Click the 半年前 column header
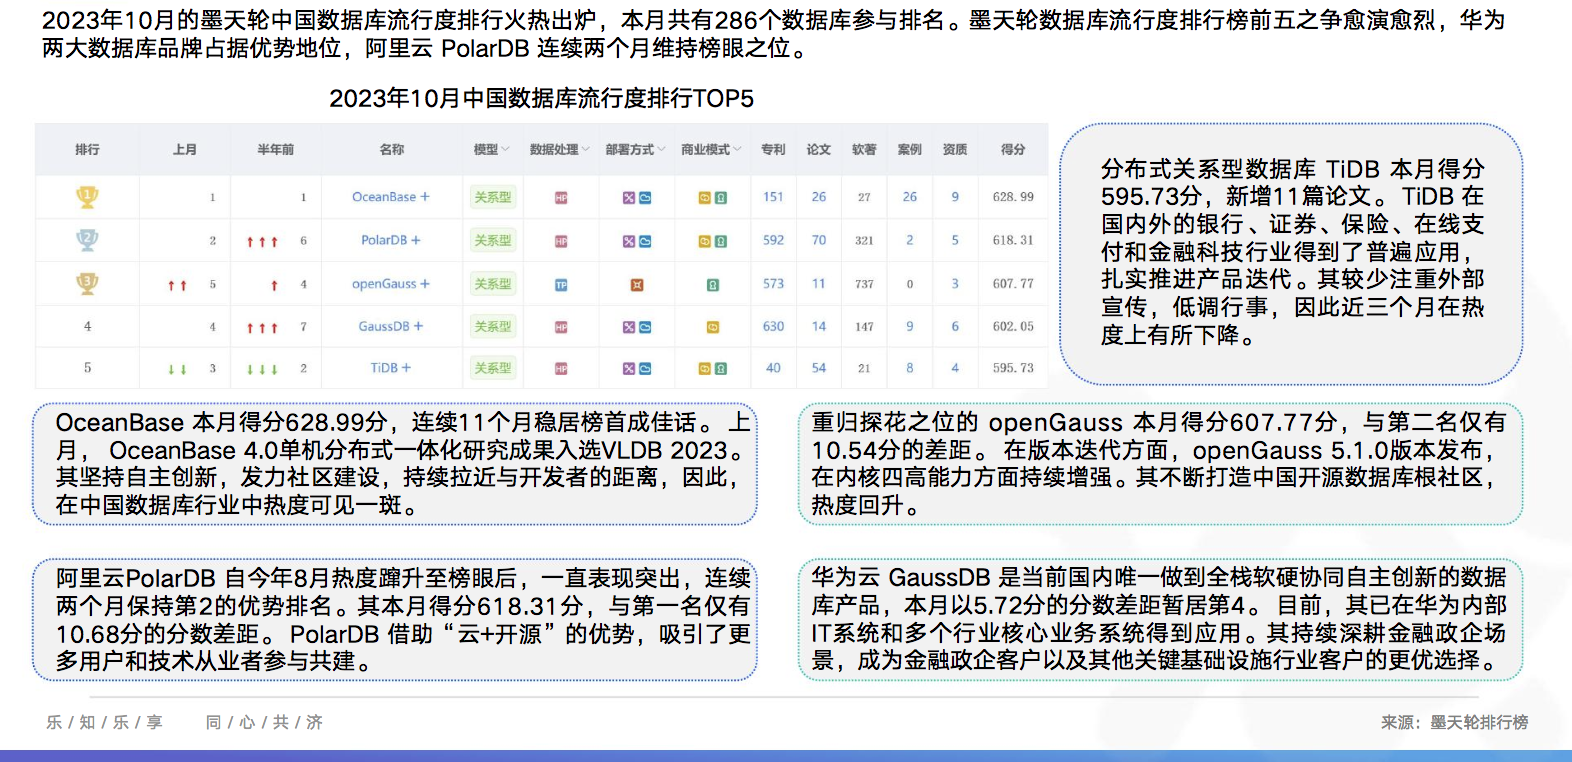Image resolution: width=1572 pixels, height=762 pixels. pos(276,149)
